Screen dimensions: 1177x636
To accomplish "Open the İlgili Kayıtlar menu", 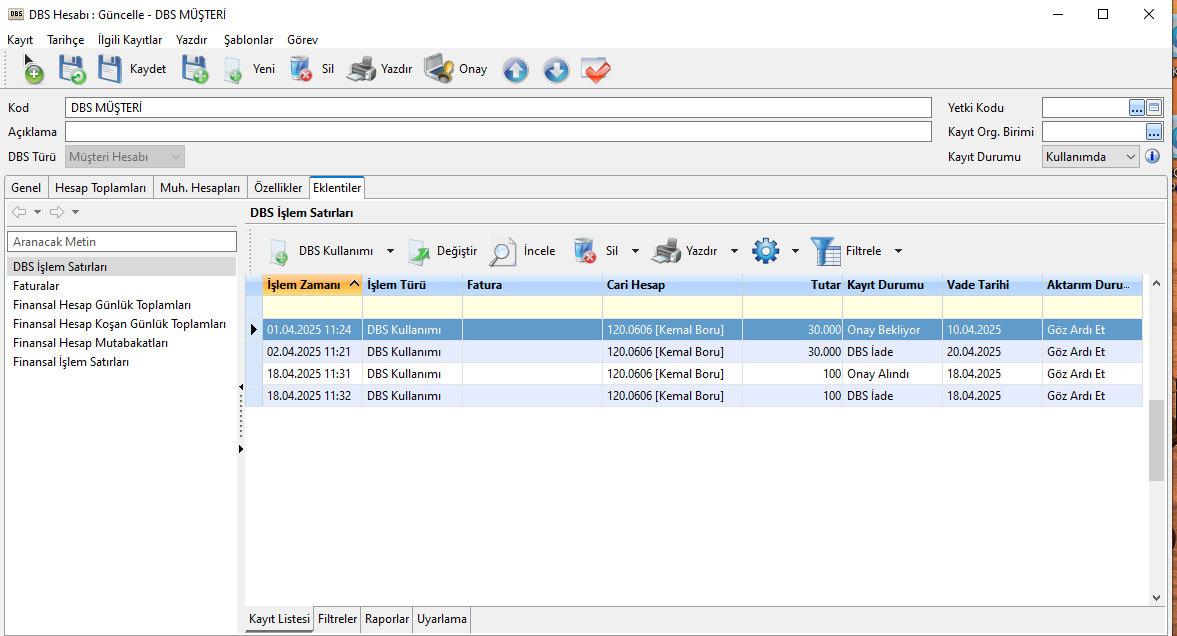I will (130, 40).
